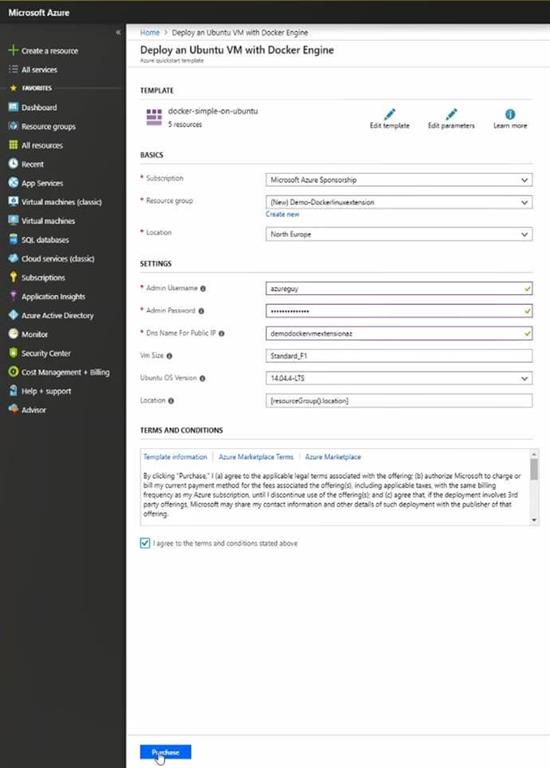Show info tooltip for Dns Name For Public IP
This screenshot has width=550, height=768.
click(x=221, y=334)
